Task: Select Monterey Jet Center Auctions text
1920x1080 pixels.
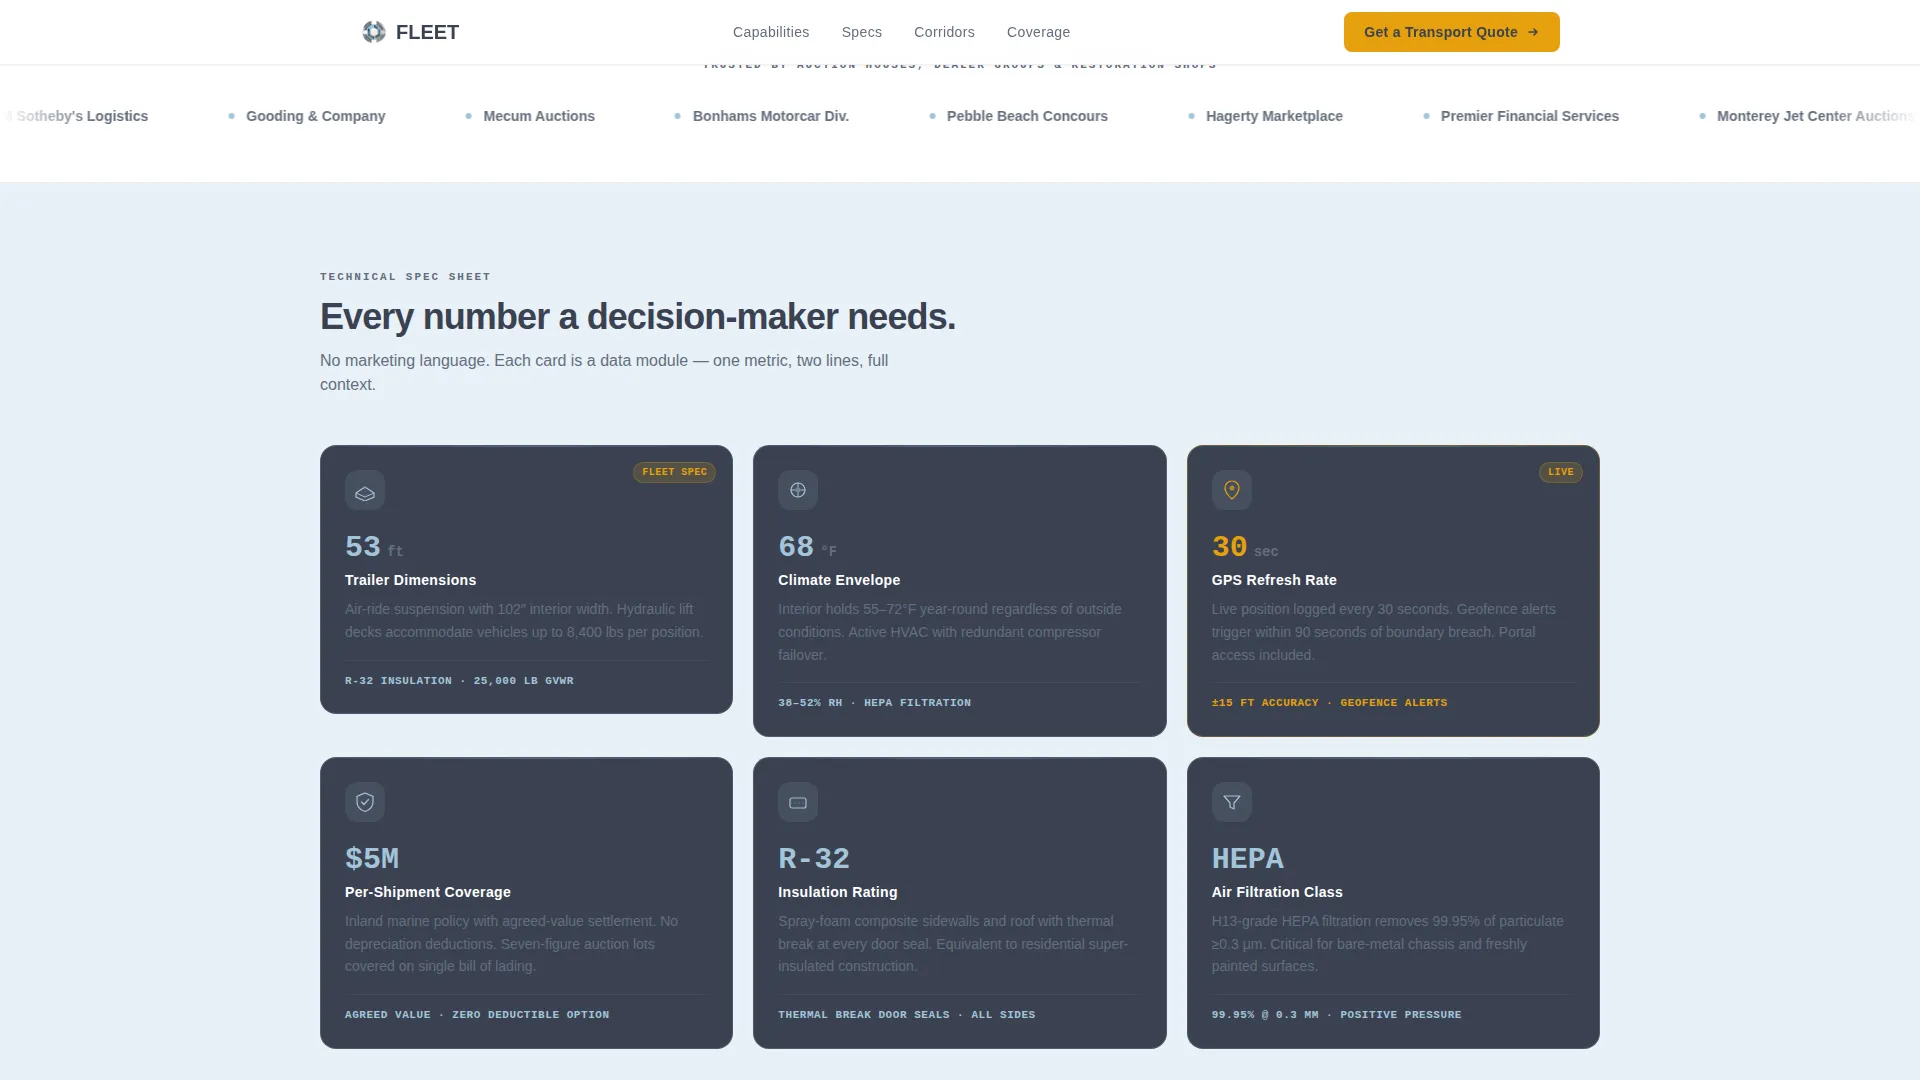Action: (x=1815, y=116)
